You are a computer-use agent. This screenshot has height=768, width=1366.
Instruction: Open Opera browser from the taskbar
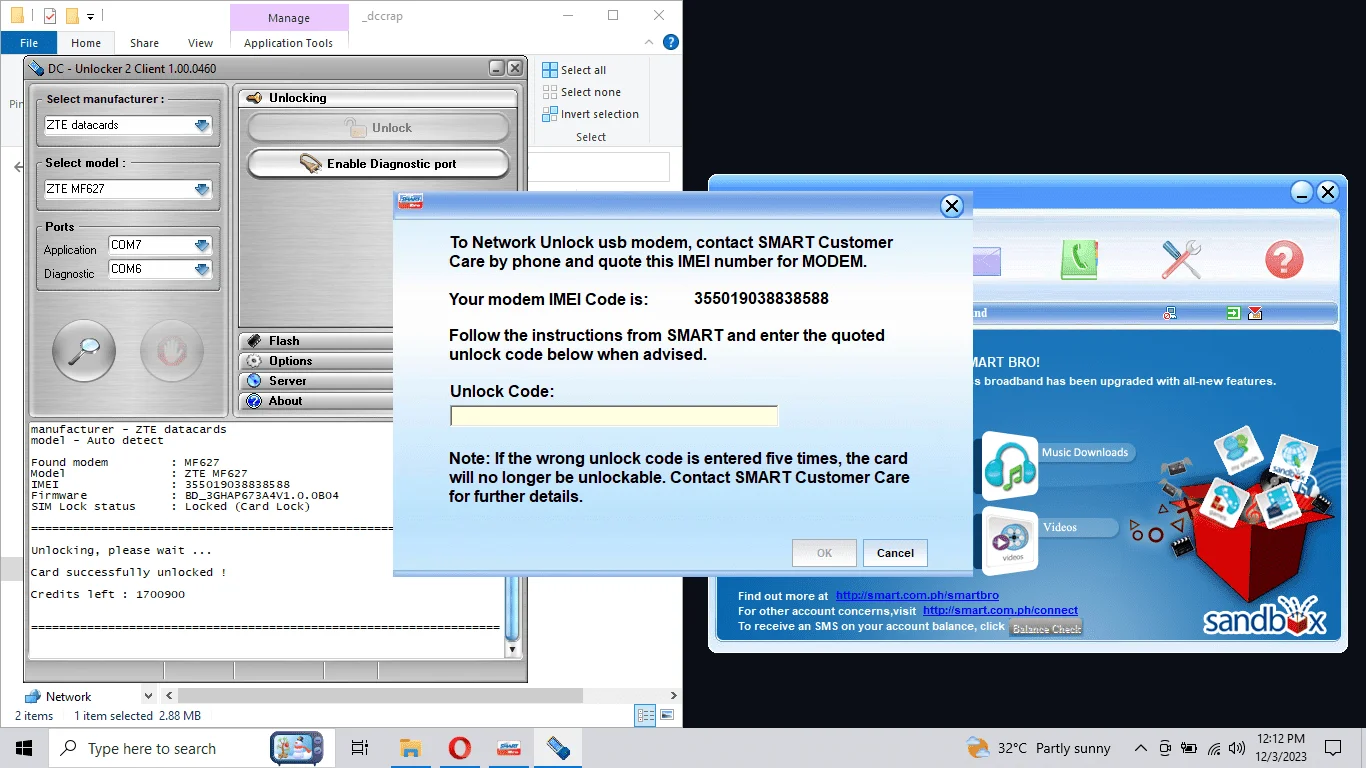click(x=460, y=748)
